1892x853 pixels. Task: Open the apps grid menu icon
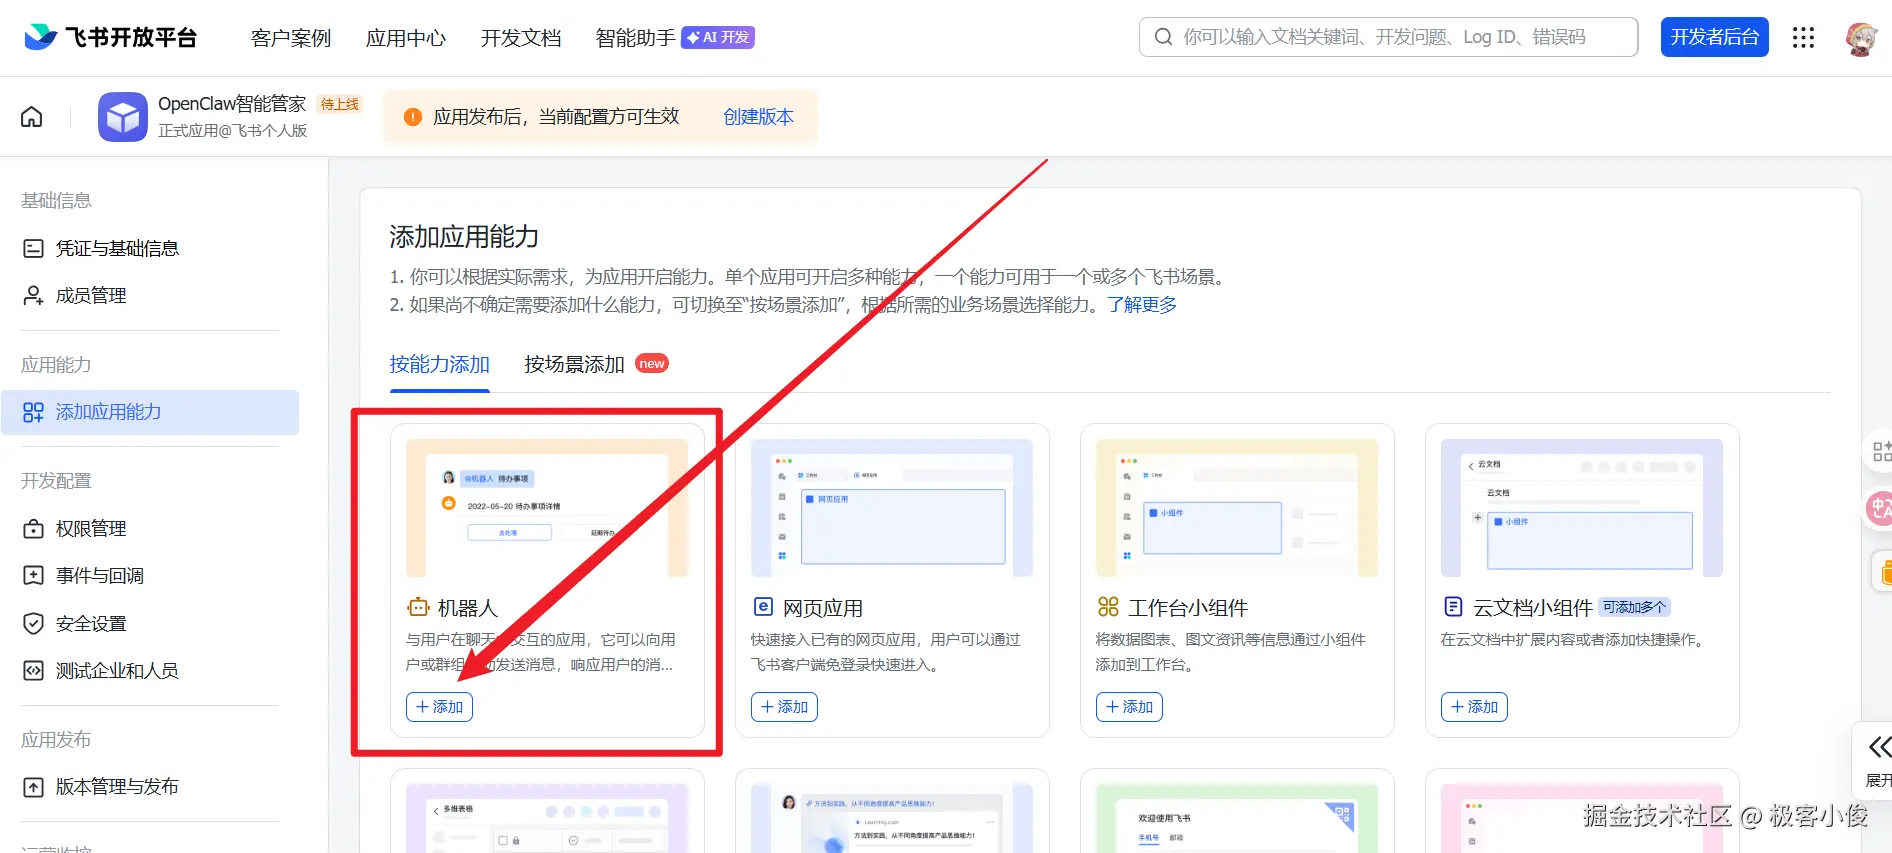pos(1803,37)
